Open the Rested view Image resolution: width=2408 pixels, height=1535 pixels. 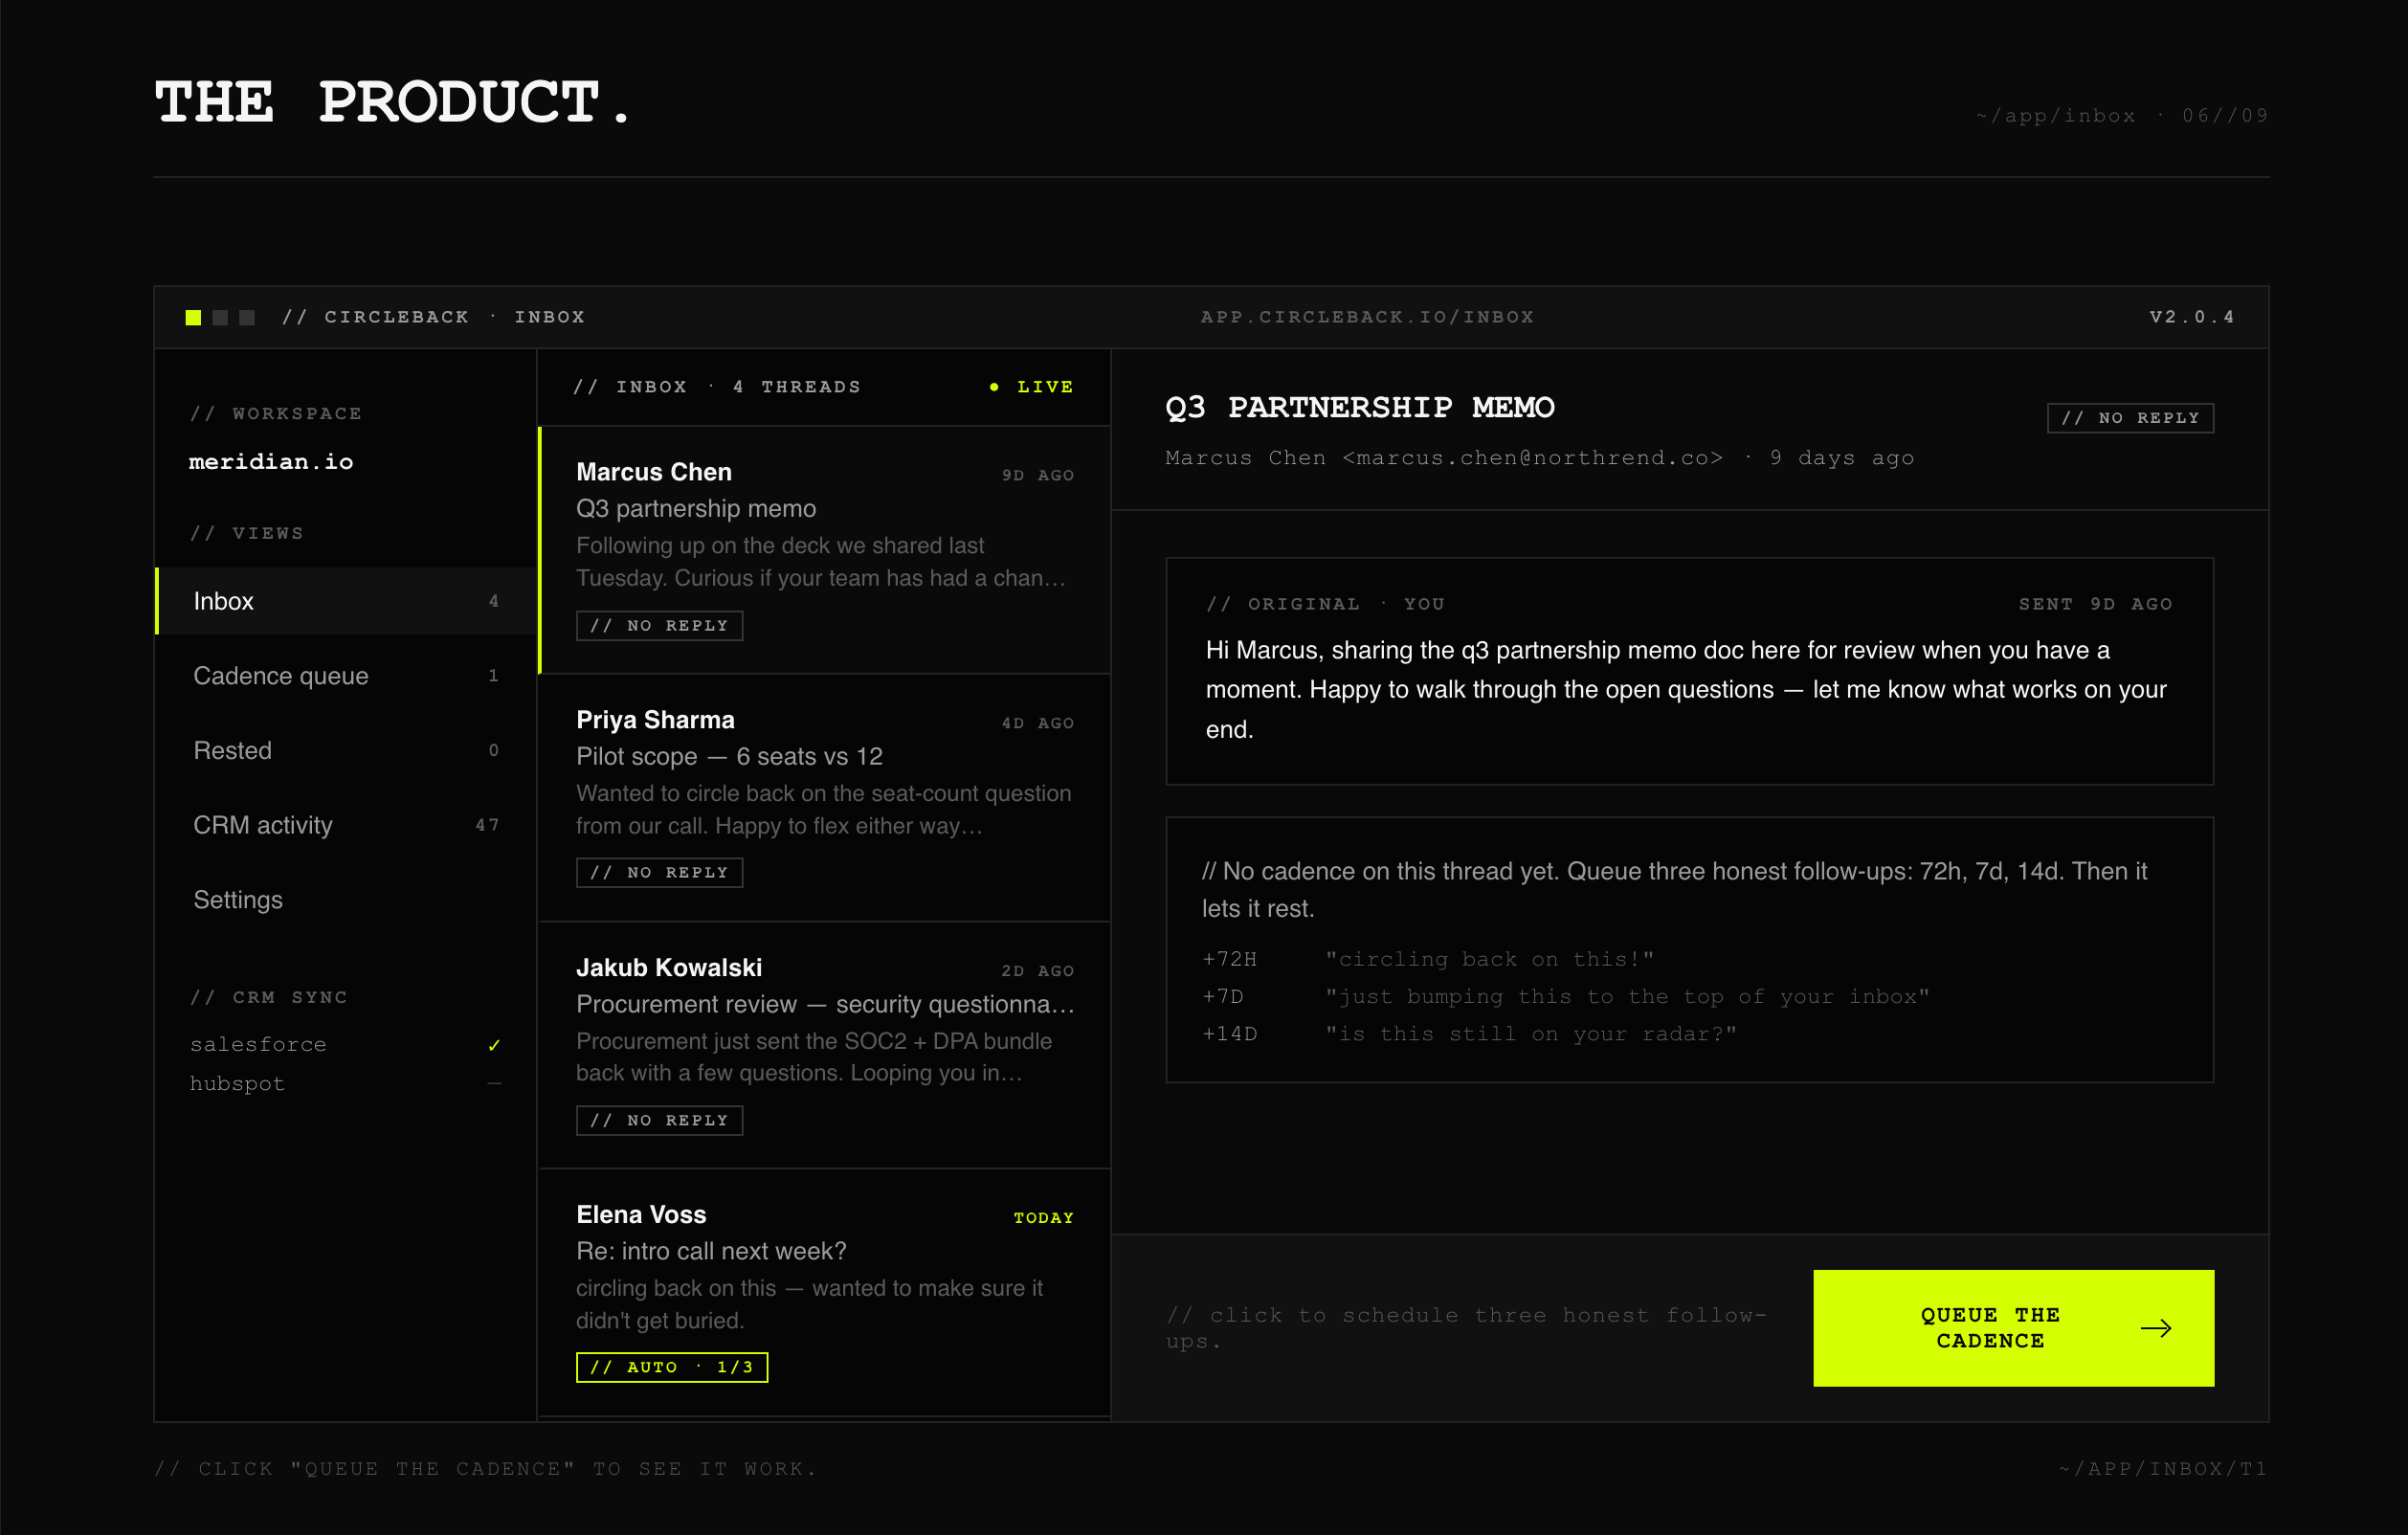[346, 750]
